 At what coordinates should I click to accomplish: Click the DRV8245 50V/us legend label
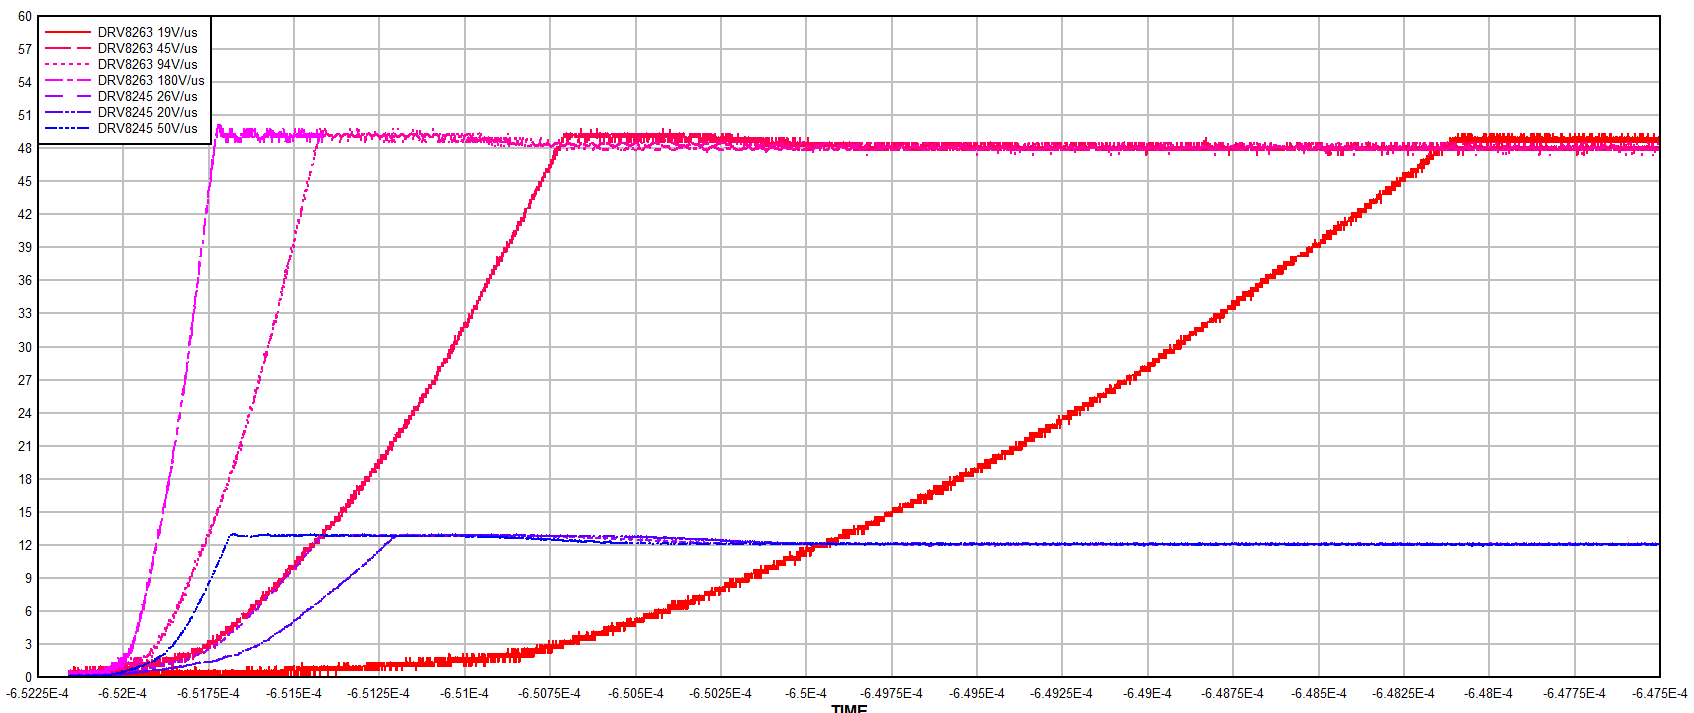tap(147, 128)
